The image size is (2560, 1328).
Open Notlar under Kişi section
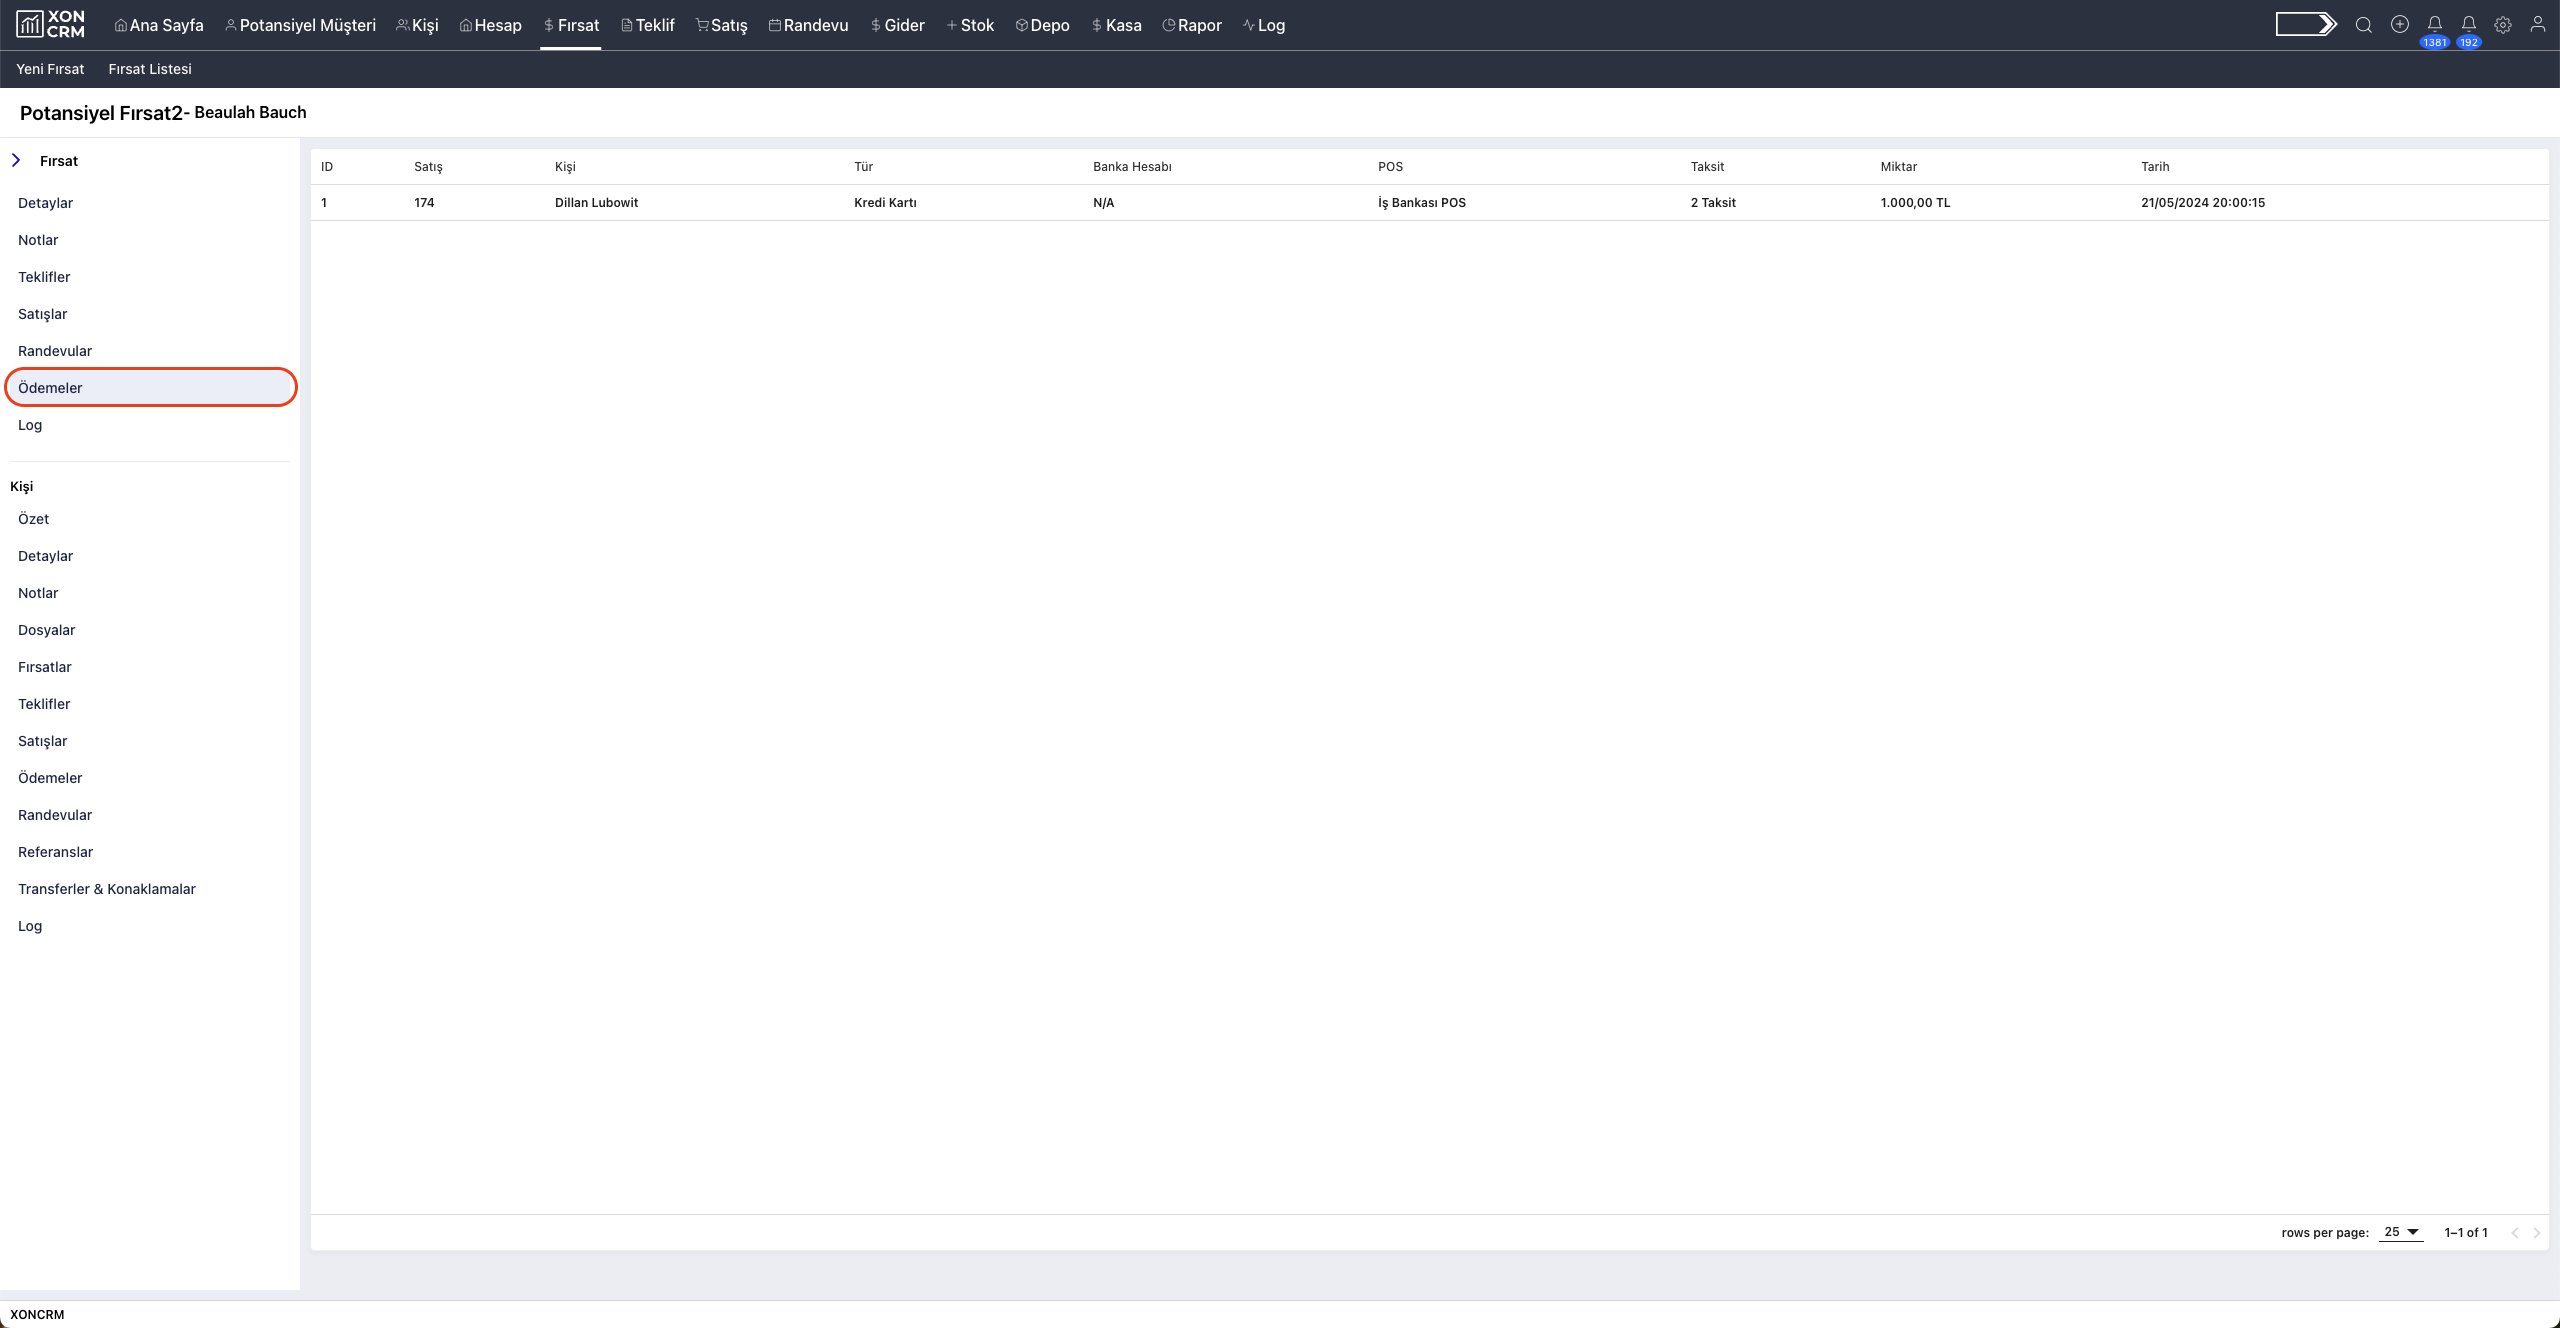click(x=38, y=593)
